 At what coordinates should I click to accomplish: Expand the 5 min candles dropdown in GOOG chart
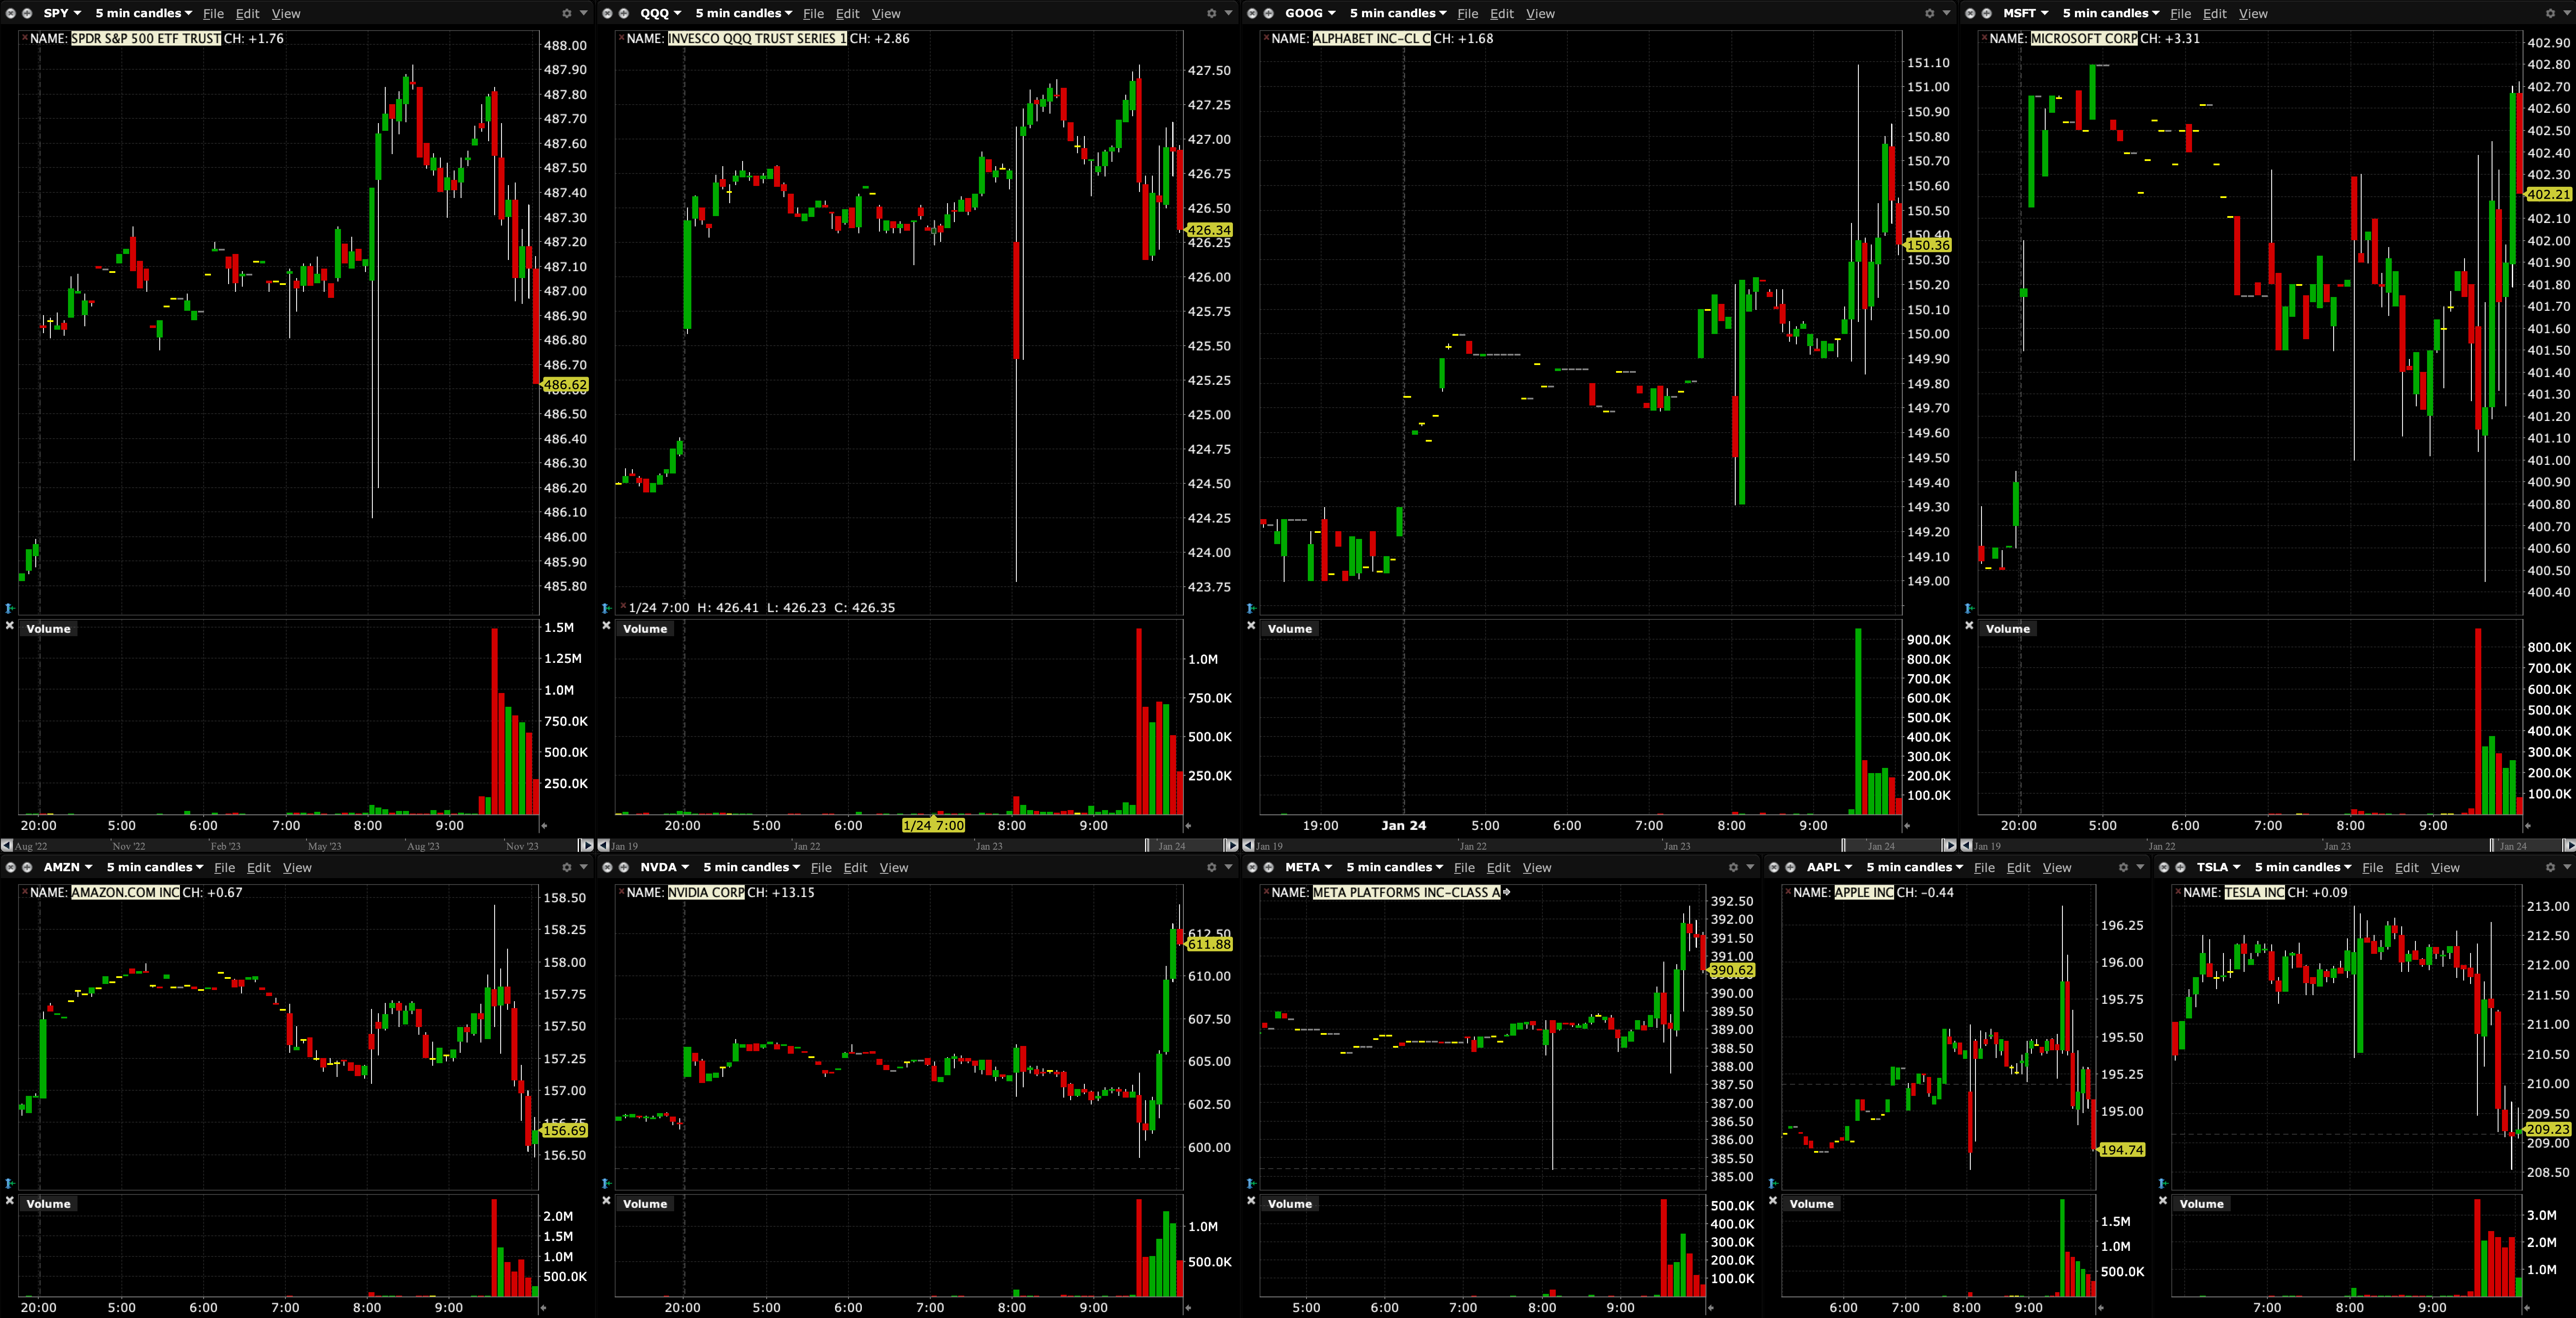(1397, 13)
